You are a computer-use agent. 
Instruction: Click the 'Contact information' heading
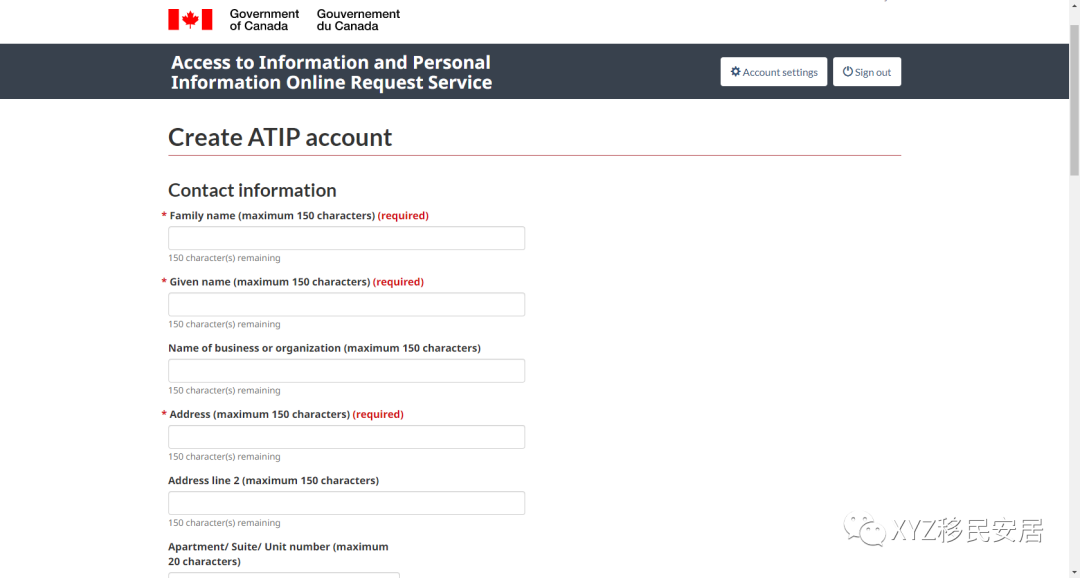pos(252,190)
